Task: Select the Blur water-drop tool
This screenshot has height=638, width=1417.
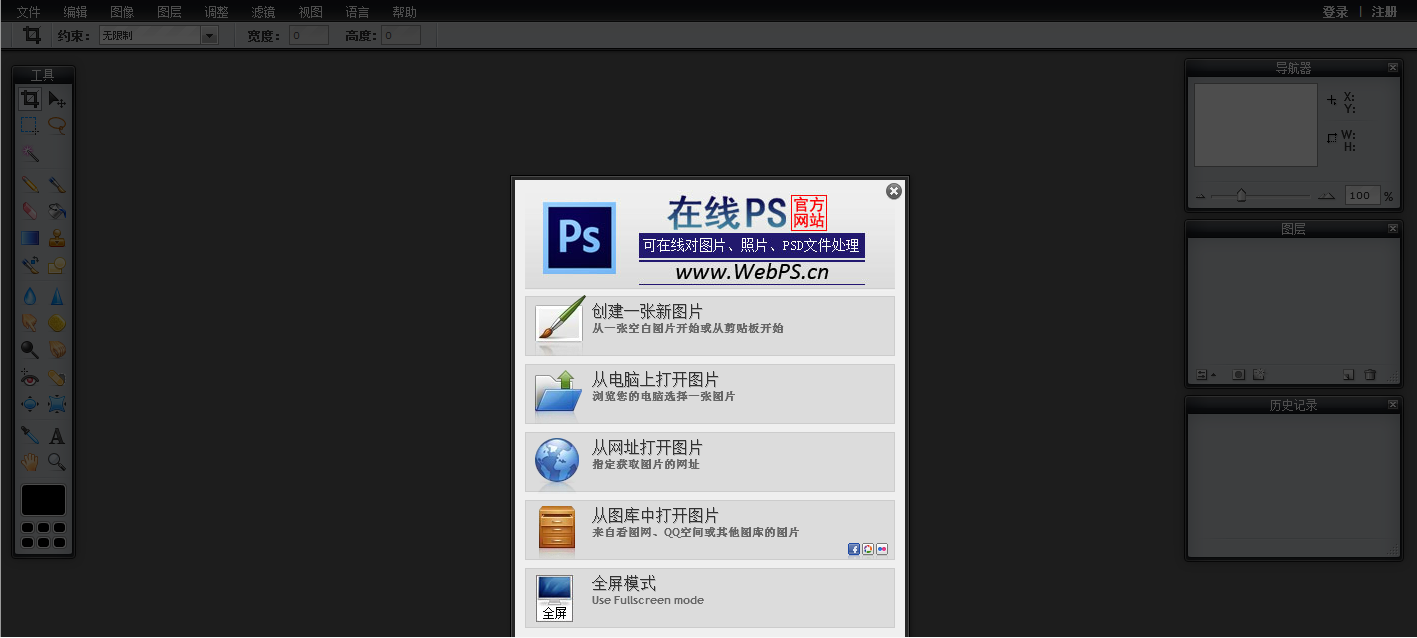Action: (30, 296)
